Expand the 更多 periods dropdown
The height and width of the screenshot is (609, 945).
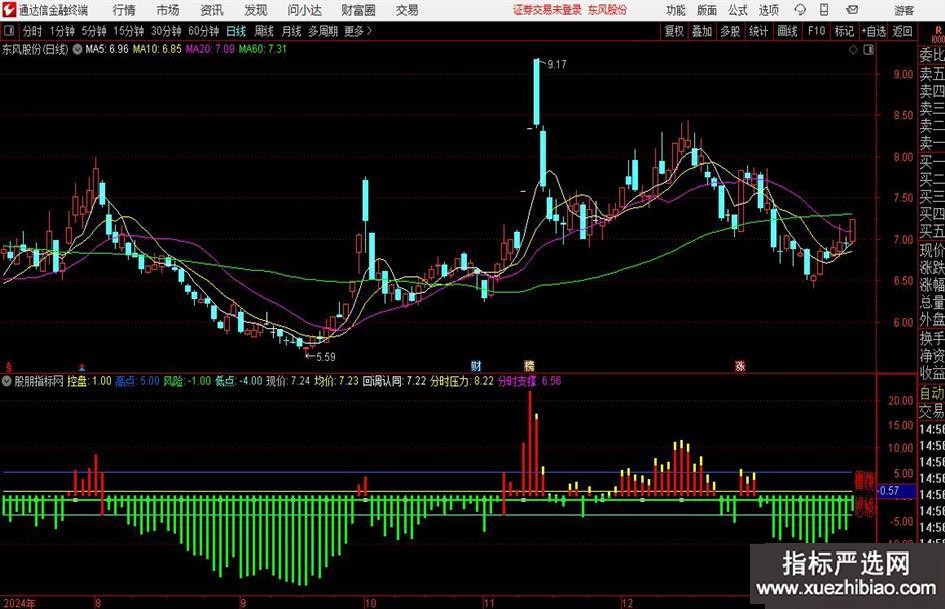click(358, 31)
